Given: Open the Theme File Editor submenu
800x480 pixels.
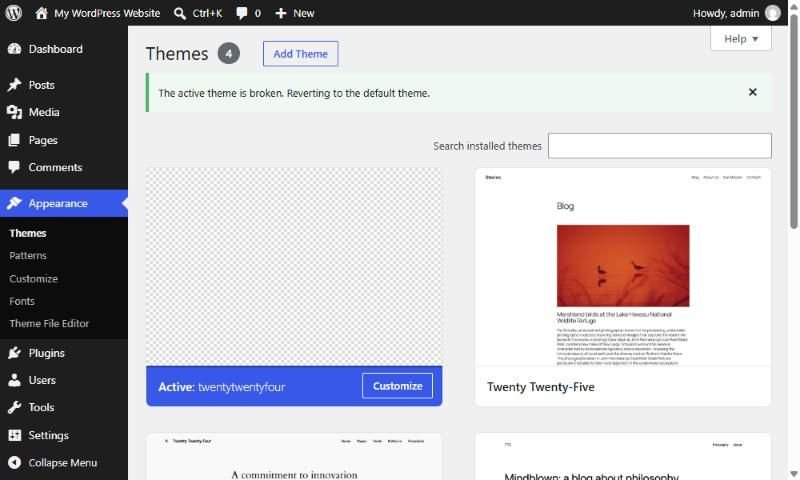Looking at the screenshot, I should tap(49, 323).
